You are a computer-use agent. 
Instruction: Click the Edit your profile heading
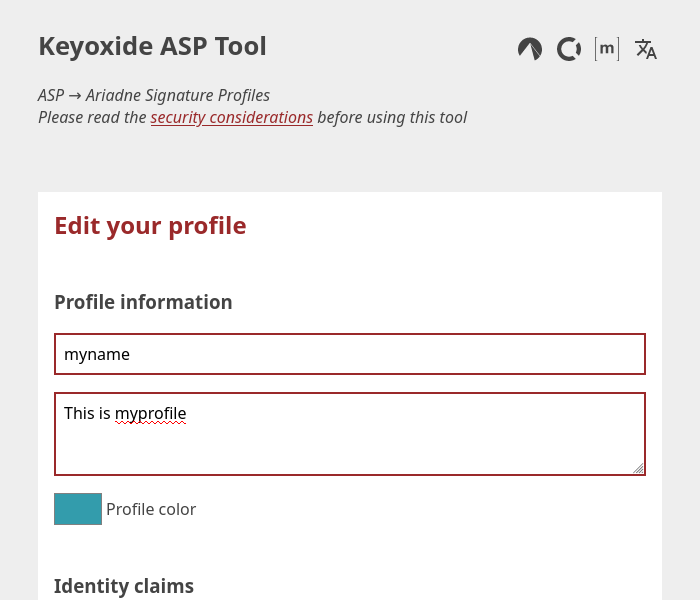coord(150,226)
